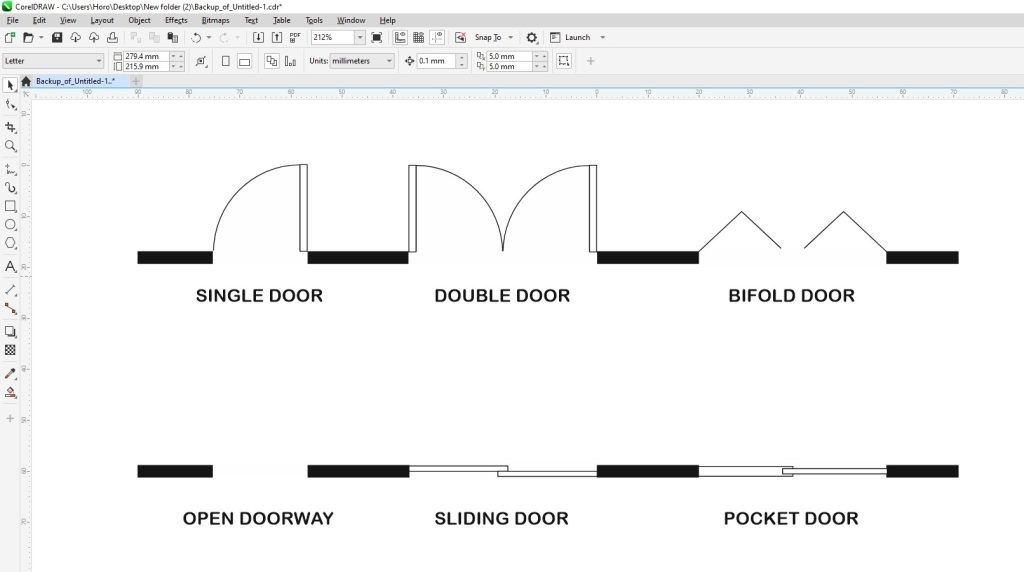Expand the 212% zoom level dropdown
The width and height of the screenshot is (1024, 572).
click(x=360, y=38)
